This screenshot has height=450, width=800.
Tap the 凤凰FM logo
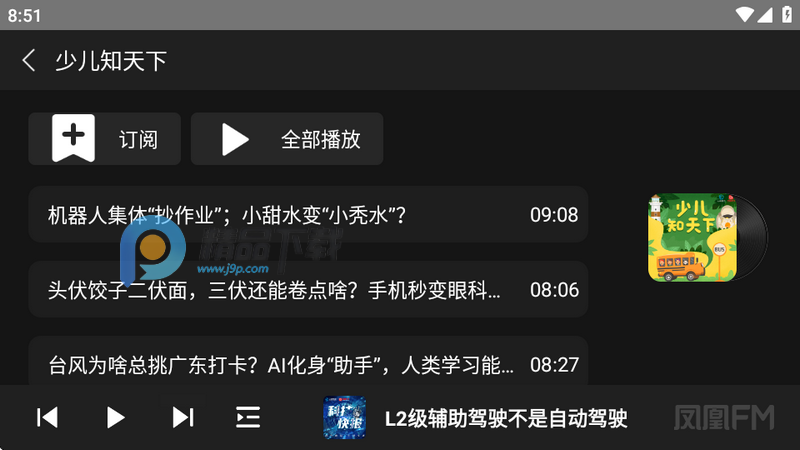tap(724, 418)
